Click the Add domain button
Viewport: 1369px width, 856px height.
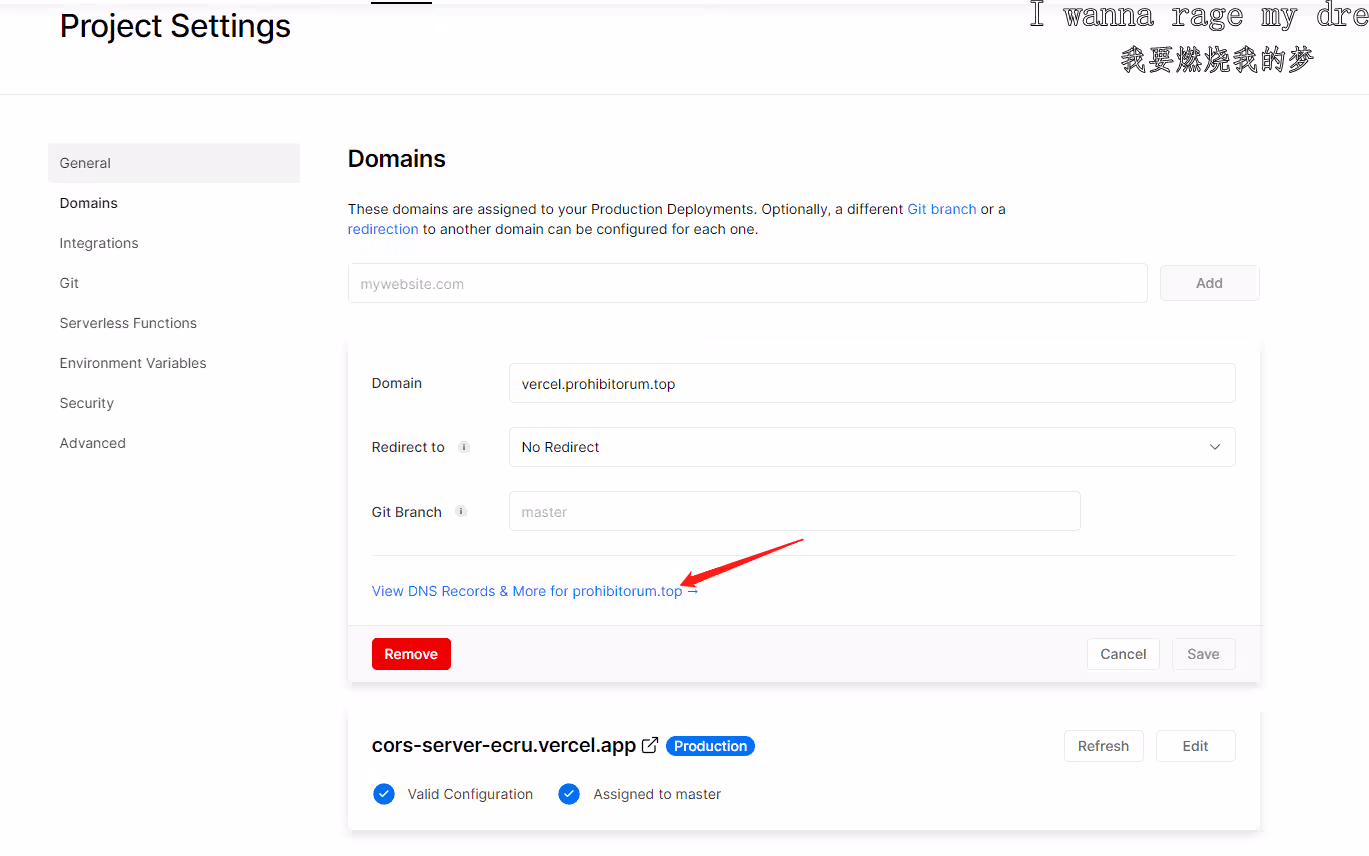[x=1209, y=283]
